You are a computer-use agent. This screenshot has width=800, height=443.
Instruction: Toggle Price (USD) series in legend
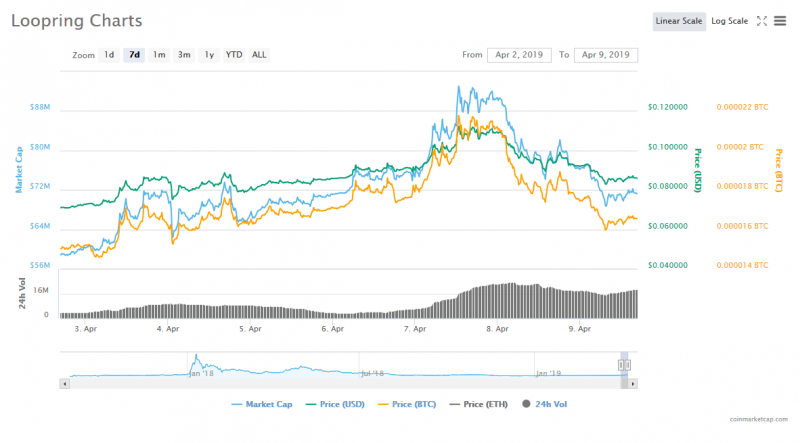click(336, 404)
